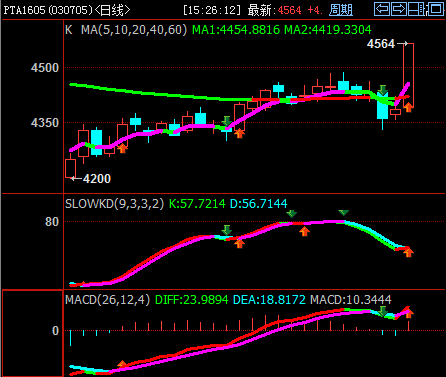
Task: Click the MA1:4454.8816 value readout
Action: coord(236,30)
